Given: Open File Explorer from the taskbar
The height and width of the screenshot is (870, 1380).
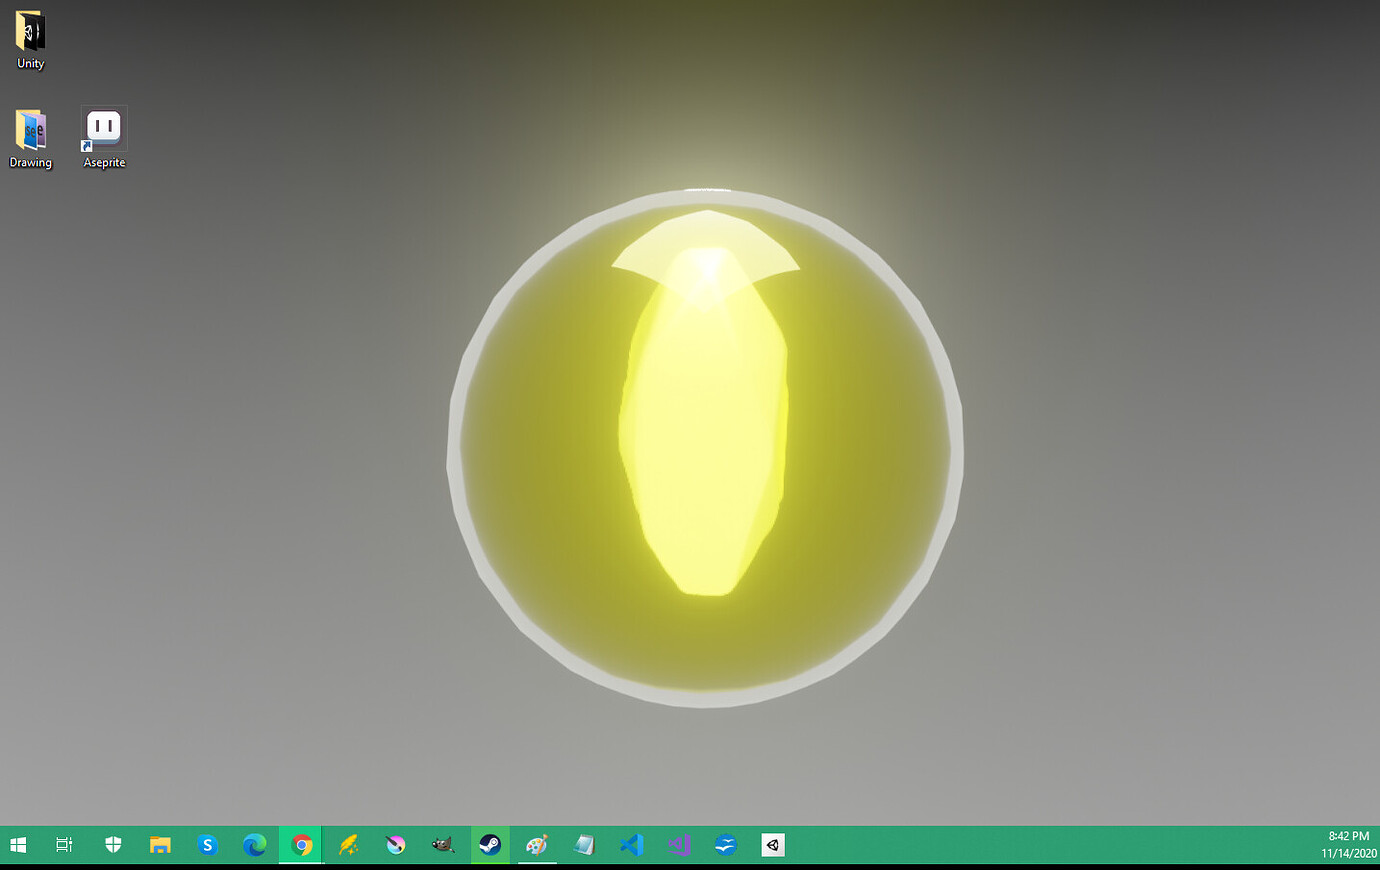Looking at the screenshot, I should point(160,845).
